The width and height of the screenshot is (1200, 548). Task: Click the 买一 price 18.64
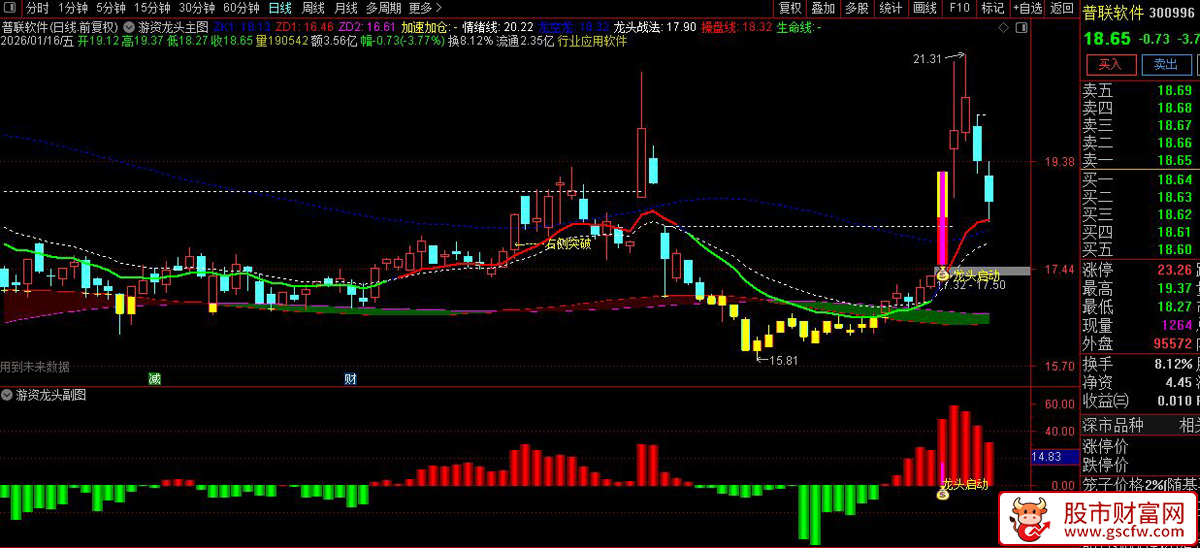coord(1175,180)
